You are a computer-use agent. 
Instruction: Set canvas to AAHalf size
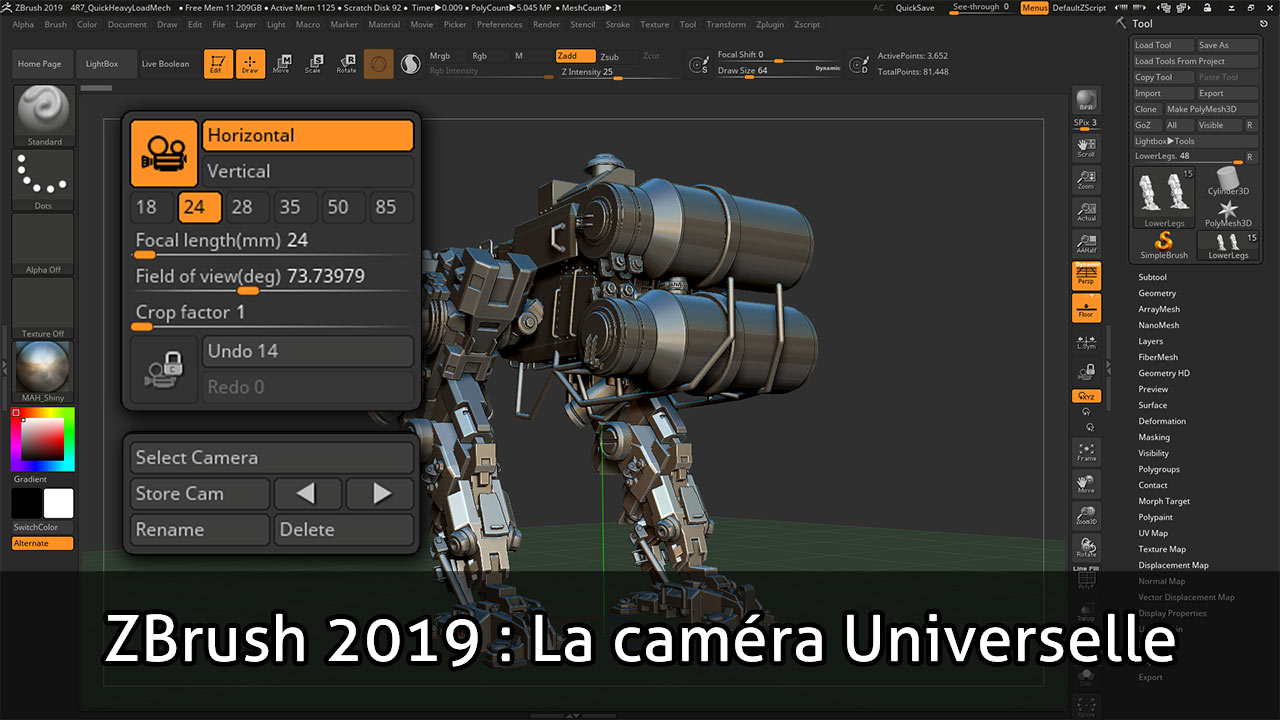[1086, 243]
